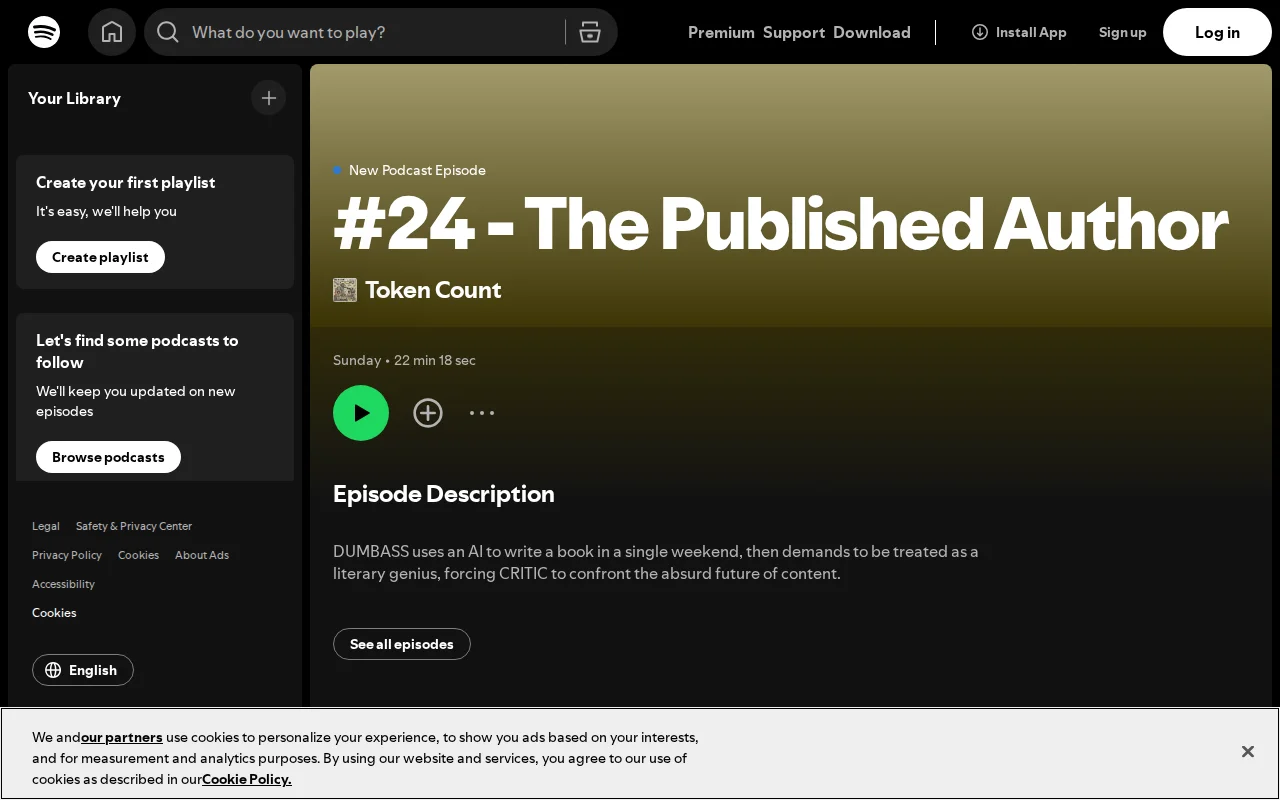Click globe icon on language button
Viewport: 1280px width, 800px height.
[x=53, y=670]
